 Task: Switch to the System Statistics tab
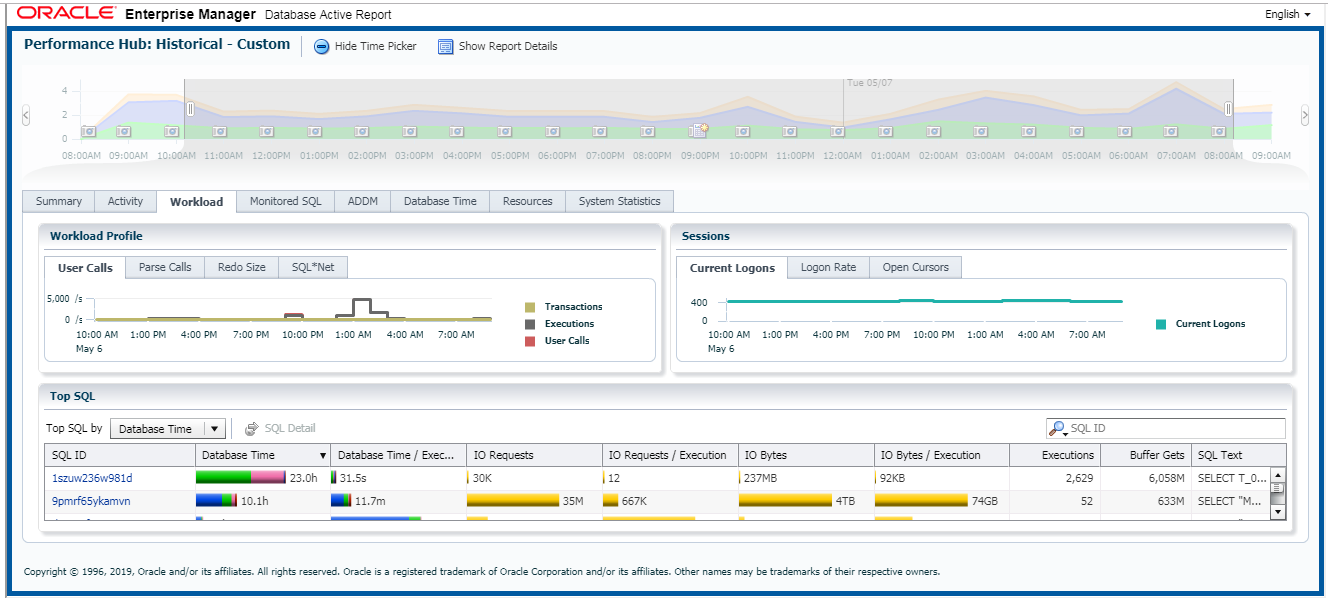(x=619, y=201)
